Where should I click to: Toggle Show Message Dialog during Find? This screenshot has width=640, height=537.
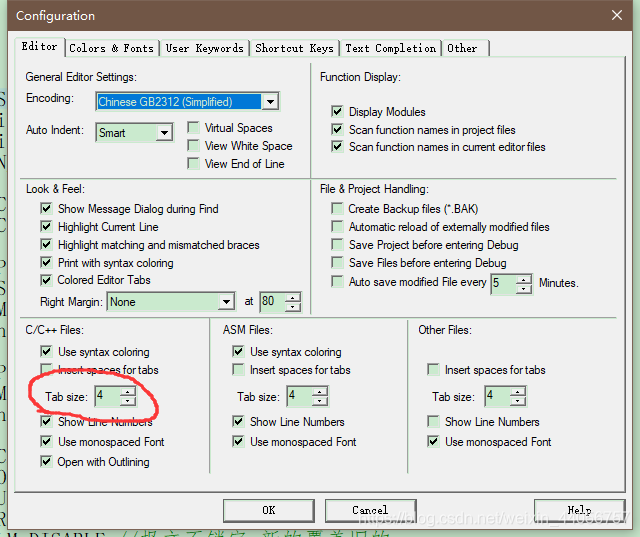click(46, 209)
